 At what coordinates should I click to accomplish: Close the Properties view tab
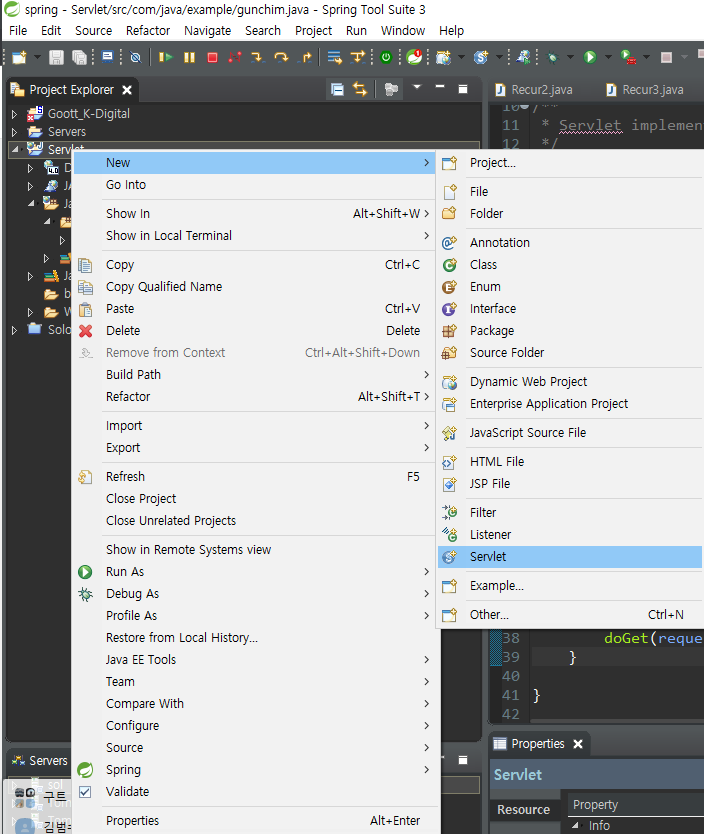click(x=578, y=744)
